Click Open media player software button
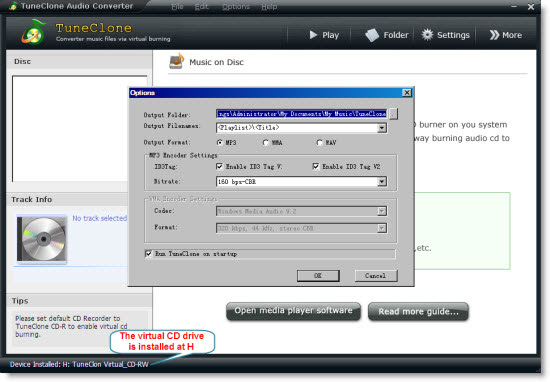Screen dimensions: 550x382 (x=293, y=311)
